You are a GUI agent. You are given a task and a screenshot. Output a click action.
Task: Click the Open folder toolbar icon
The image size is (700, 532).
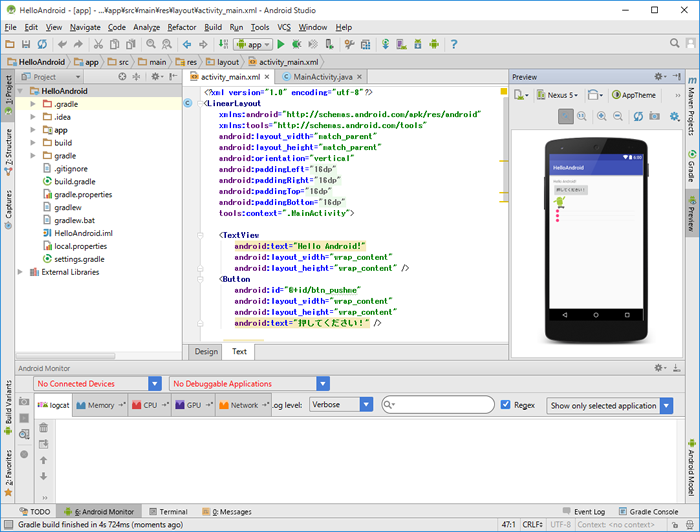[10, 44]
